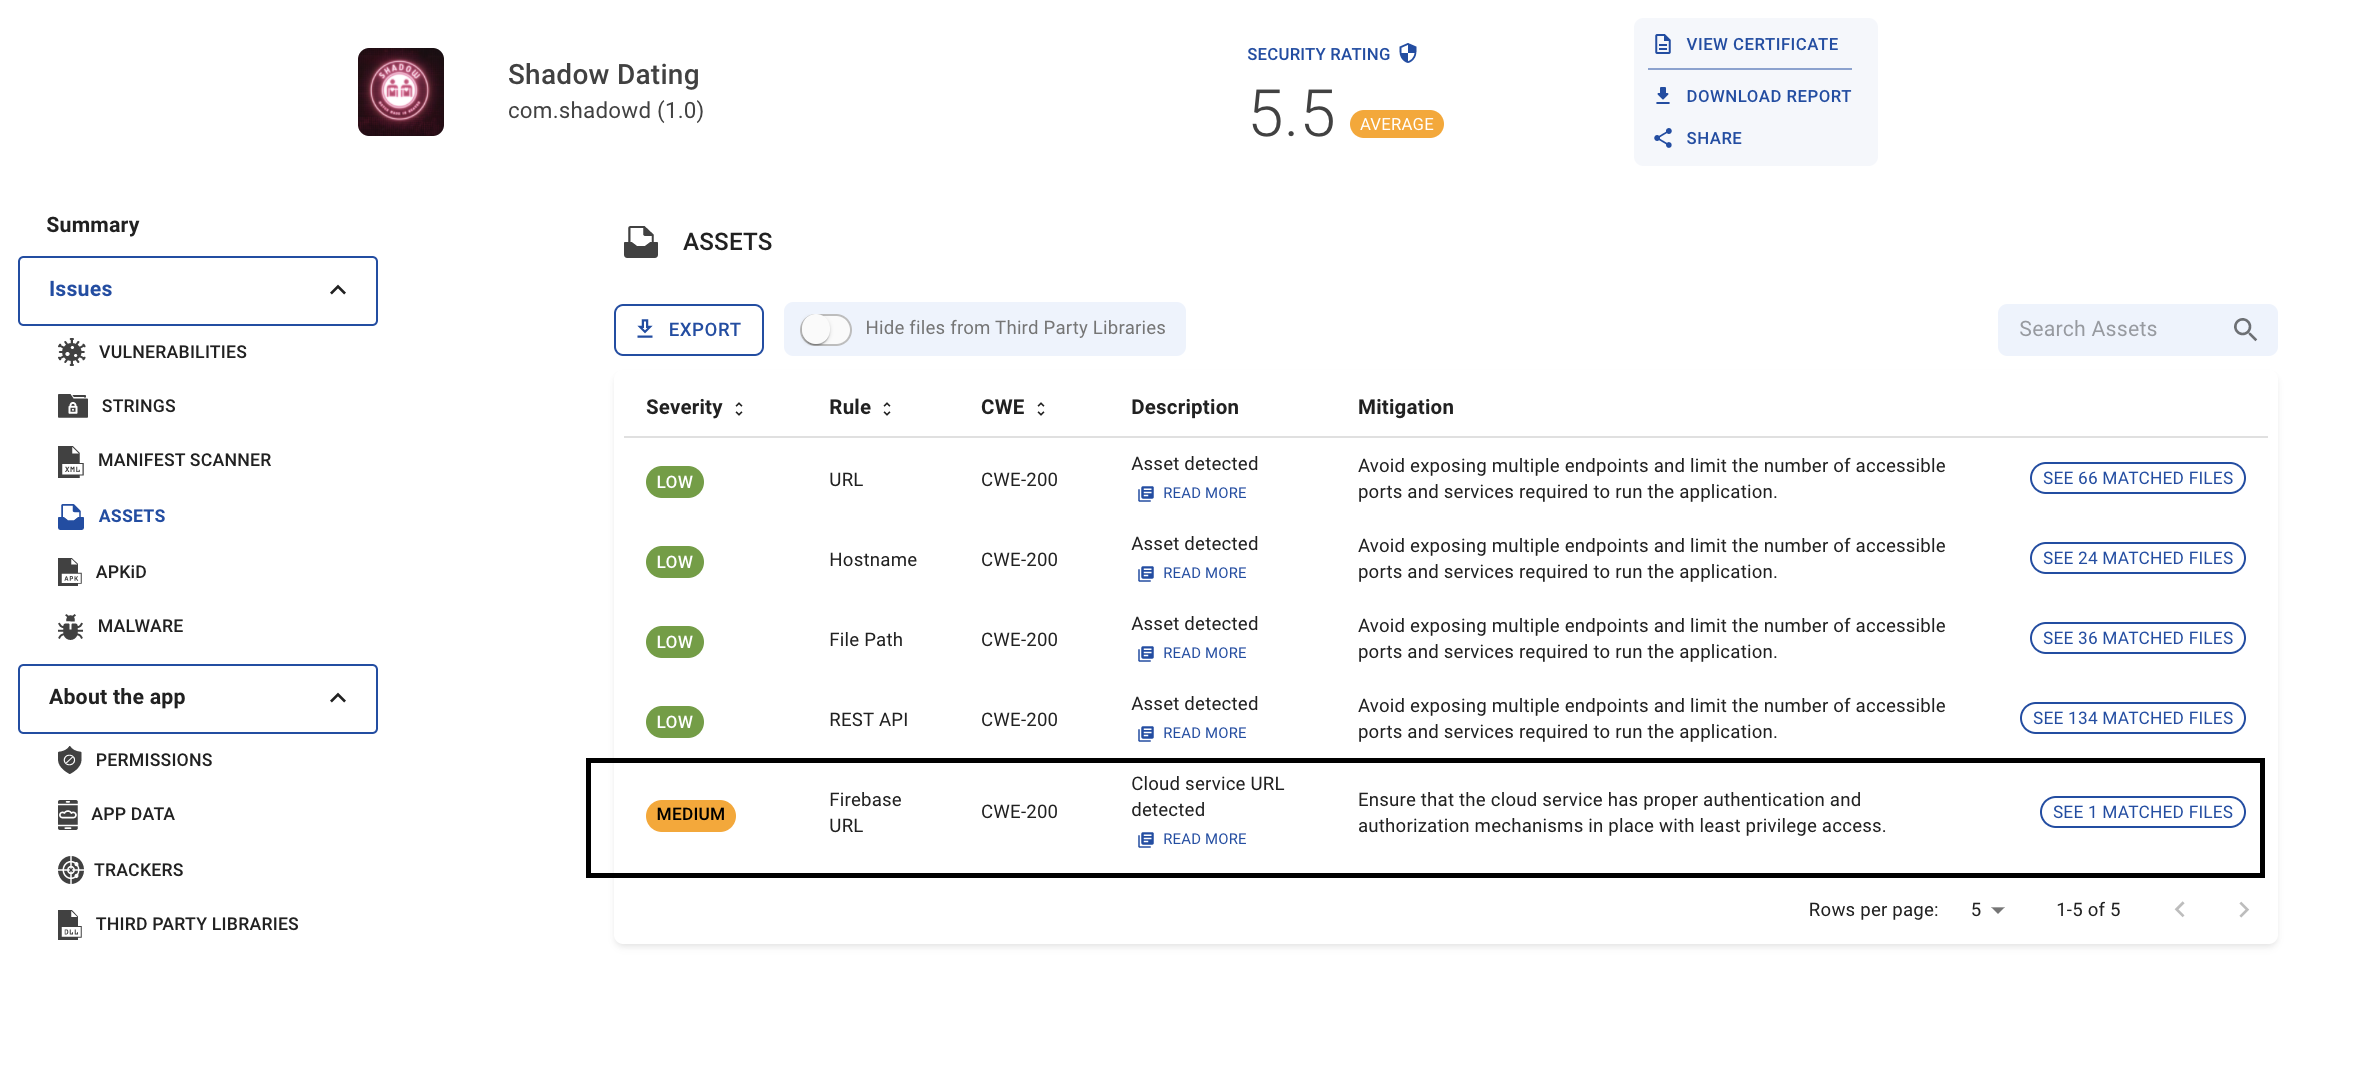Viewport: 2366px width, 1074px height.
Task: Open VULNERABILITIES in the sidebar
Action: [x=172, y=352]
